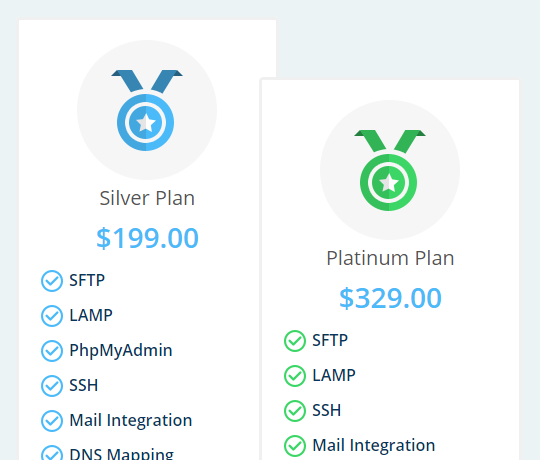Viewport: 540px width, 460px height.
Task: Click Mail Integration text in Platinum plan
Action: coord(374,445)
